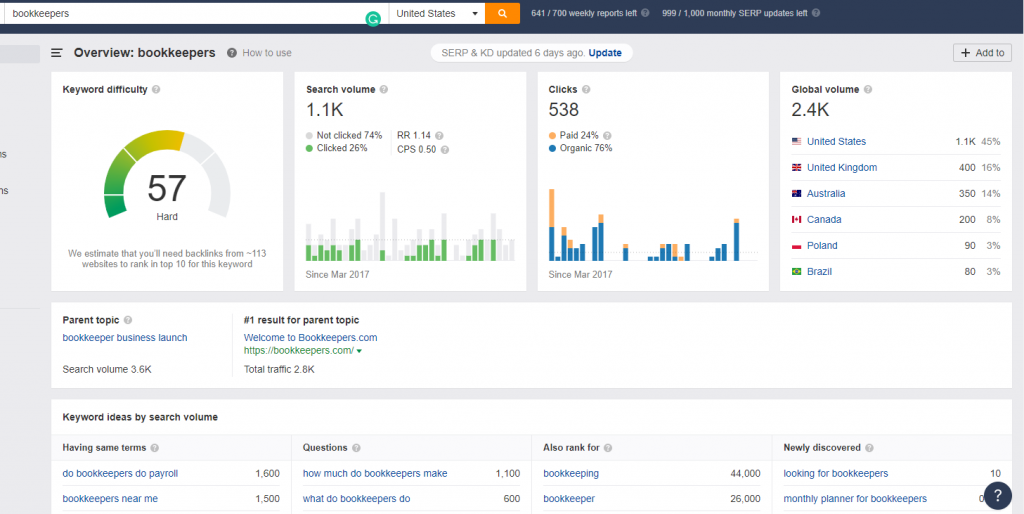Open the round help chat button

998,495
